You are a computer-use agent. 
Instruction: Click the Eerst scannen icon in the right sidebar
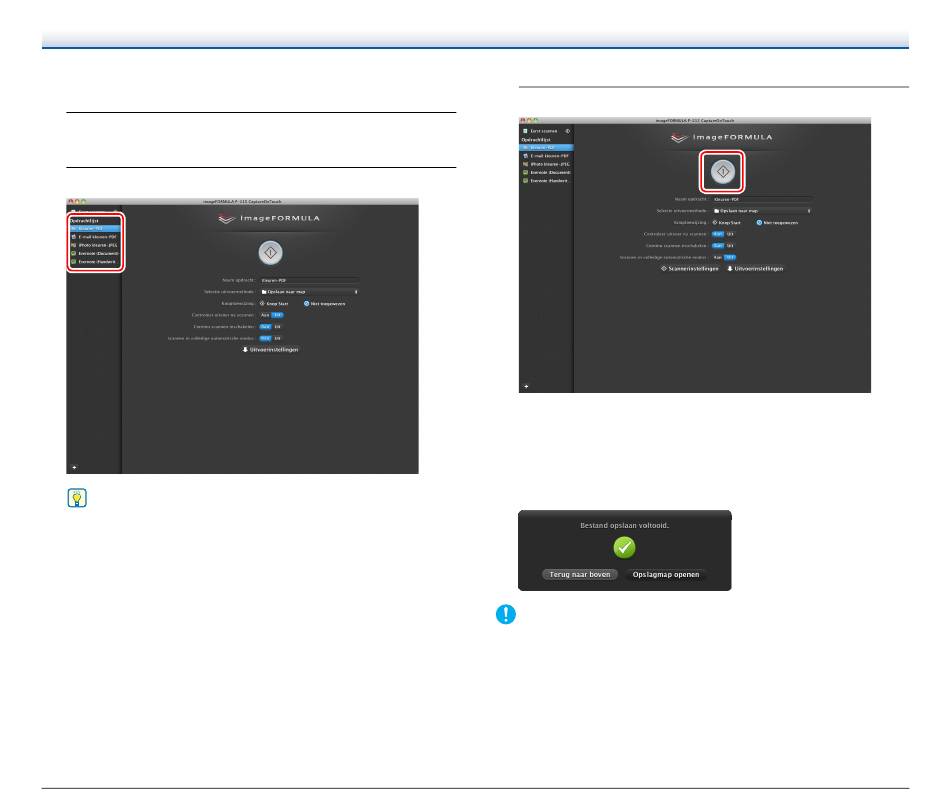point(525,131)
